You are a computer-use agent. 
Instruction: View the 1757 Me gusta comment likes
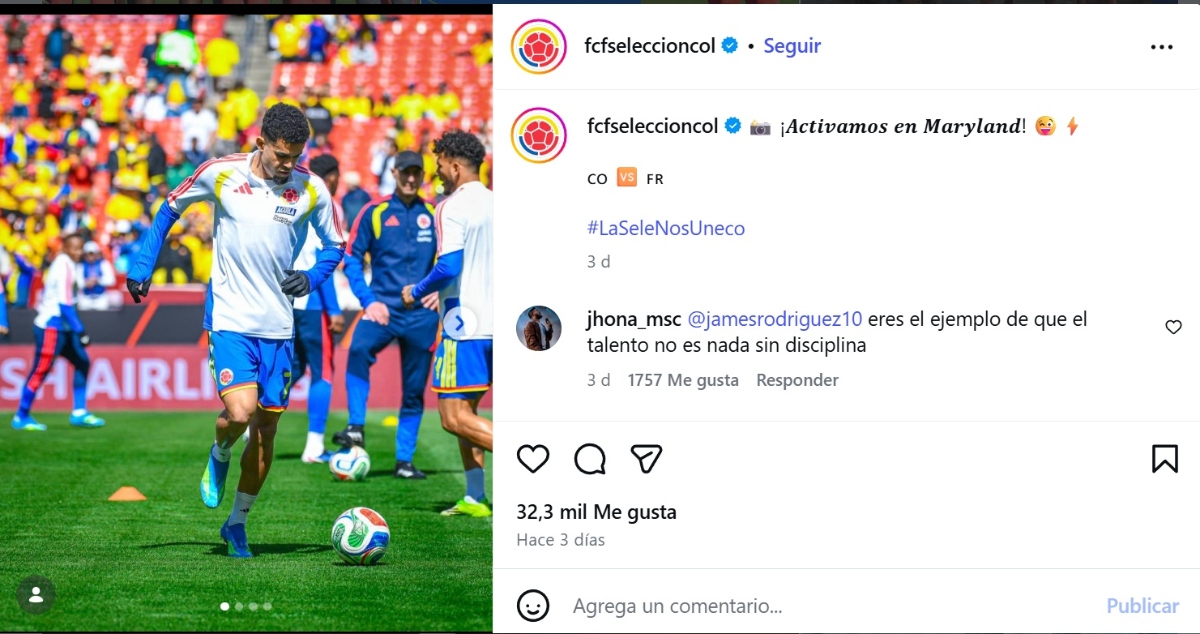(683, 380)
